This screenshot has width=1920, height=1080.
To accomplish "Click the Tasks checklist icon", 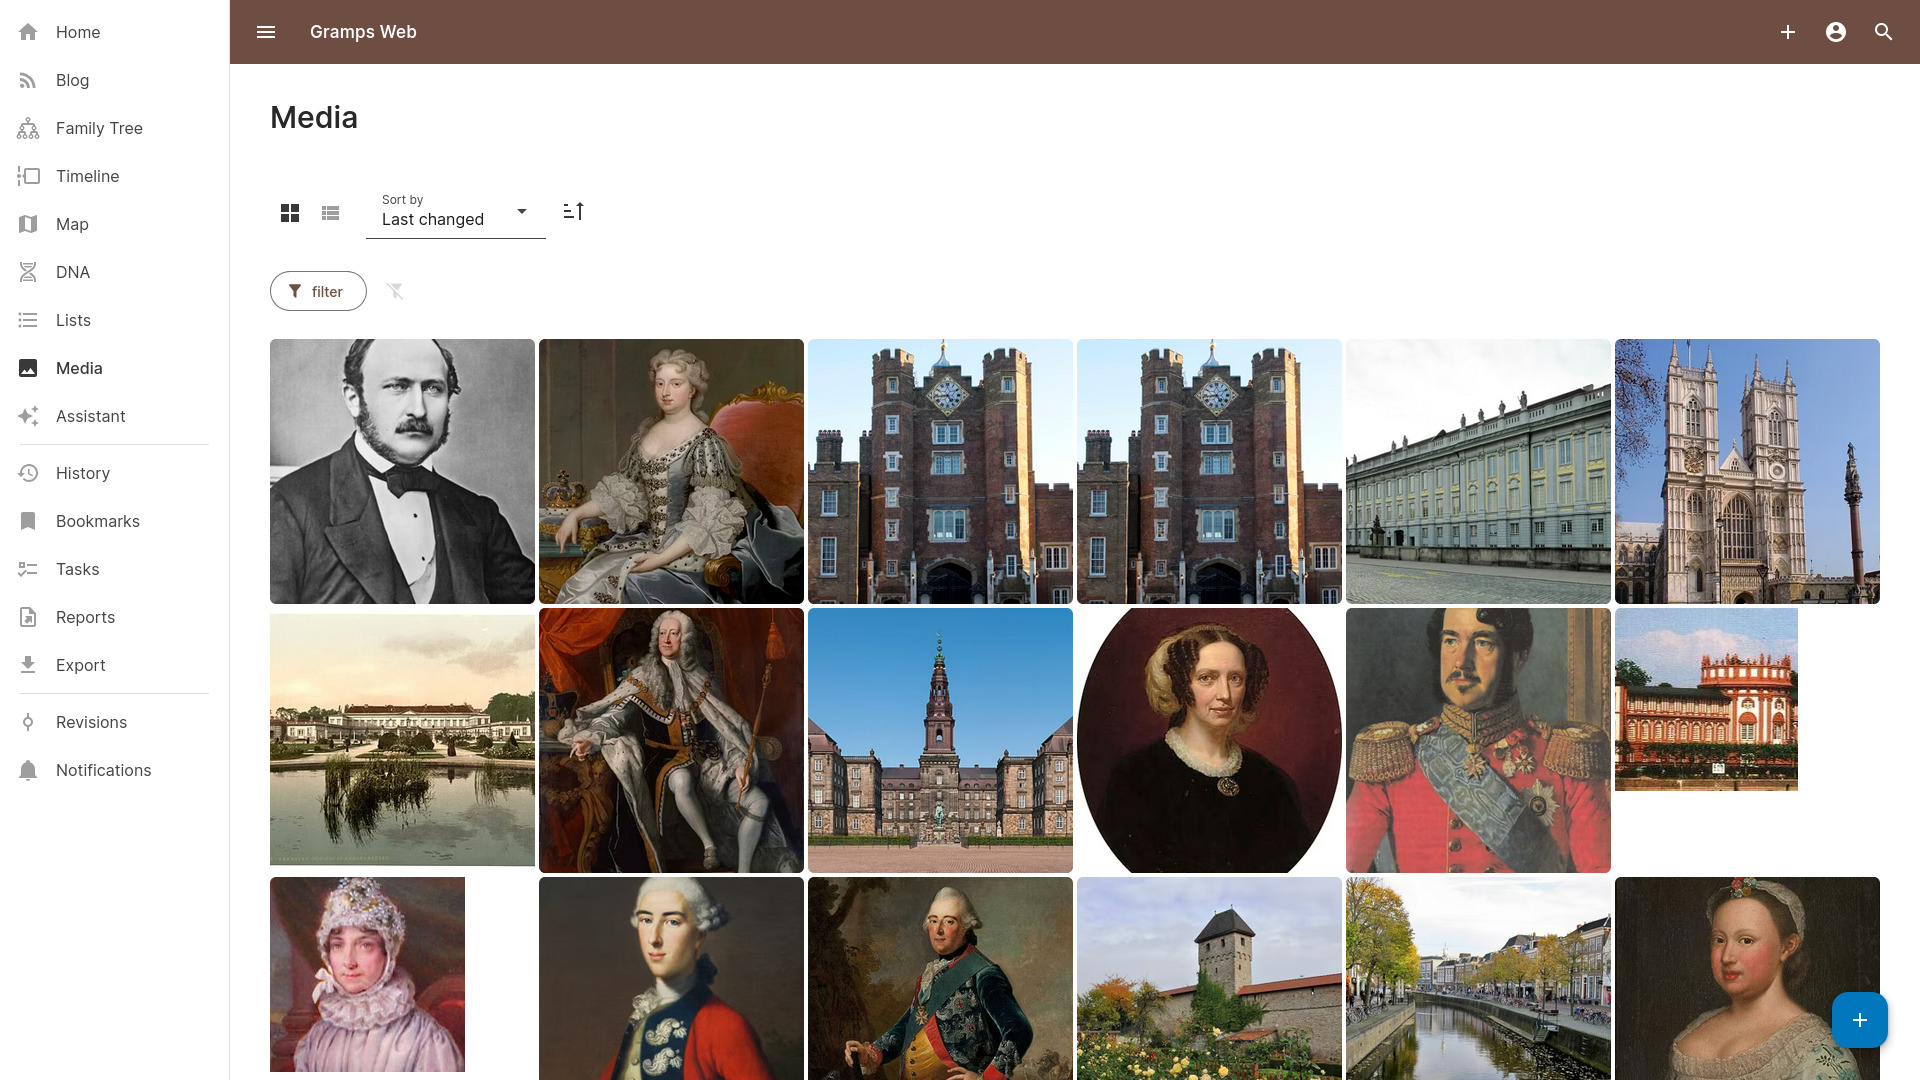I will click(x=28, y=569).
